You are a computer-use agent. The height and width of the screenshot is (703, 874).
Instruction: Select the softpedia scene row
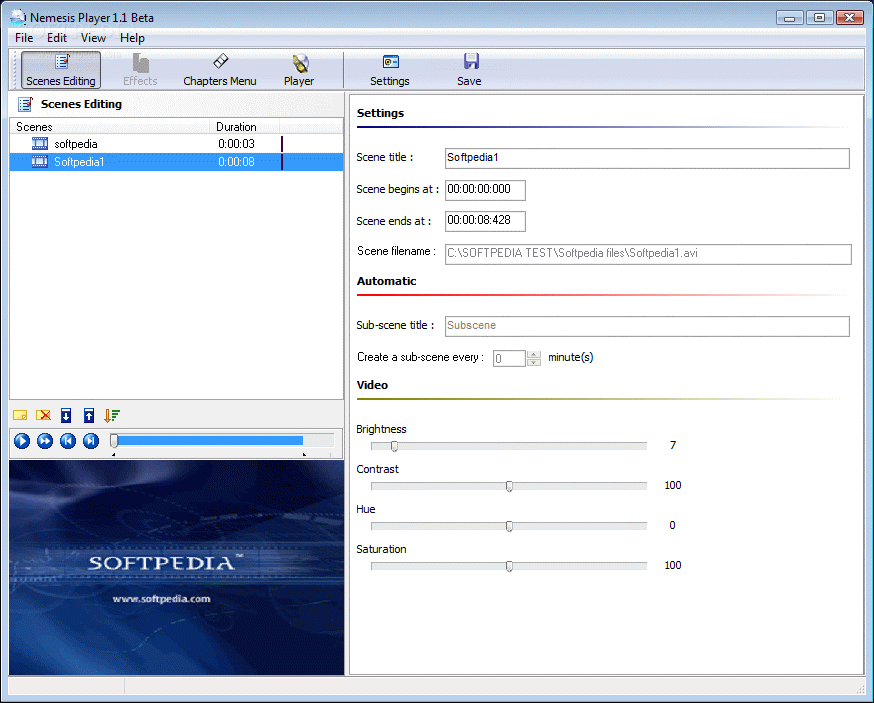(176, 144)
